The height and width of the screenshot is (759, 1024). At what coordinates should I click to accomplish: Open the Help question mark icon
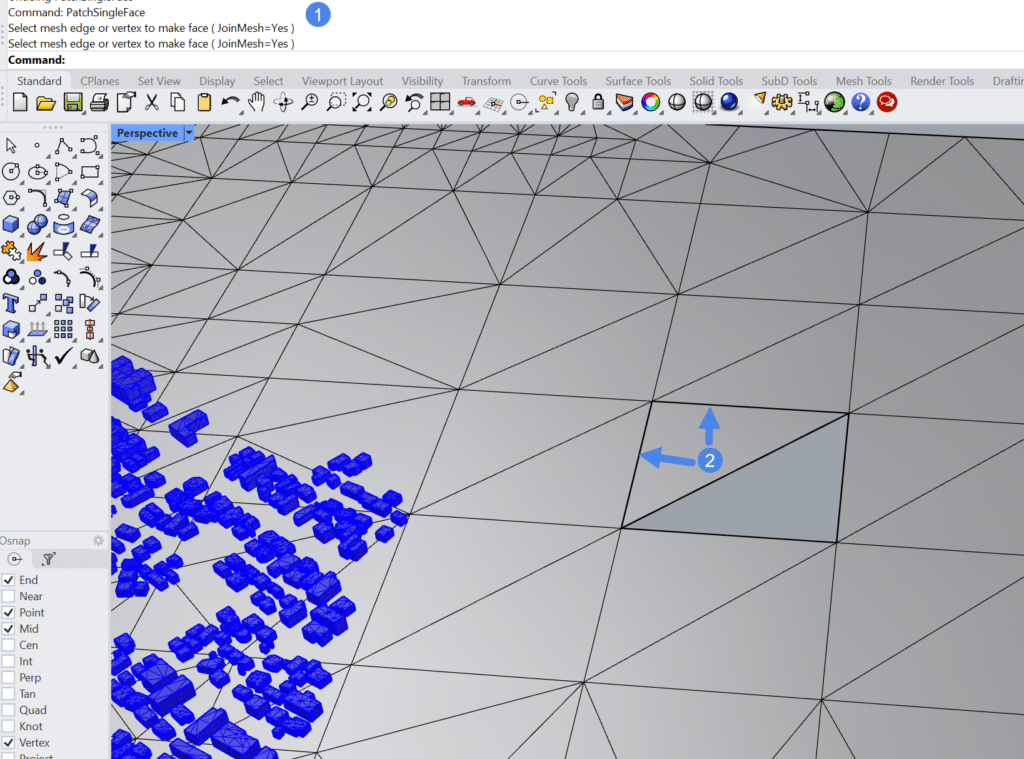860,102
